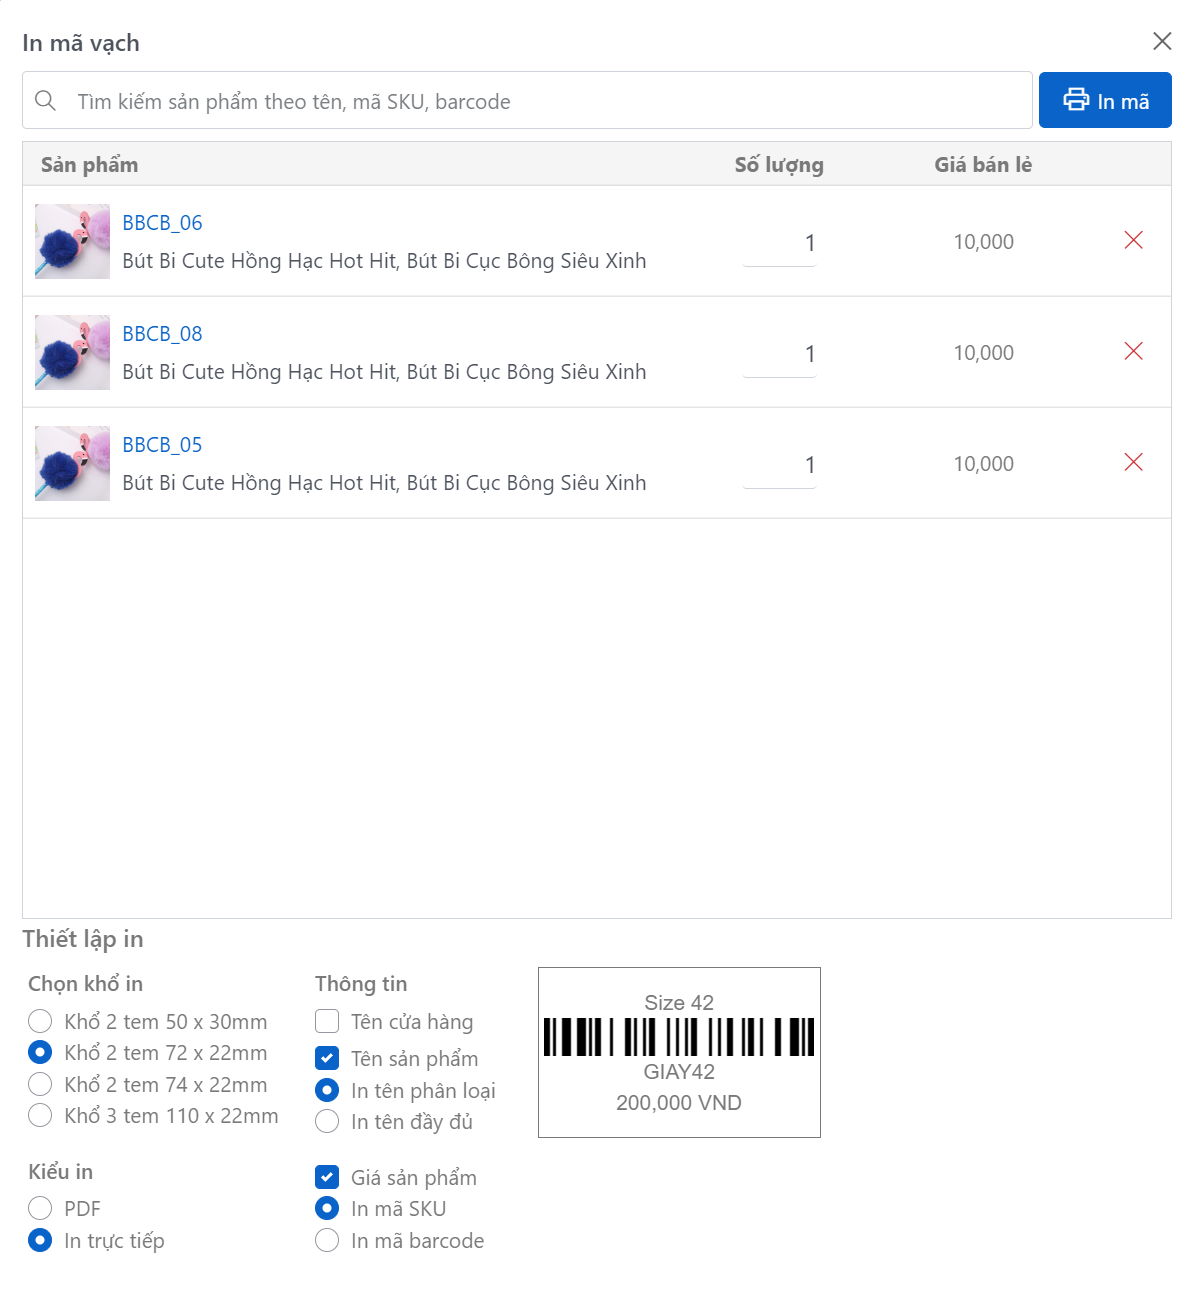Select PDF print type

coord(40,1208)
